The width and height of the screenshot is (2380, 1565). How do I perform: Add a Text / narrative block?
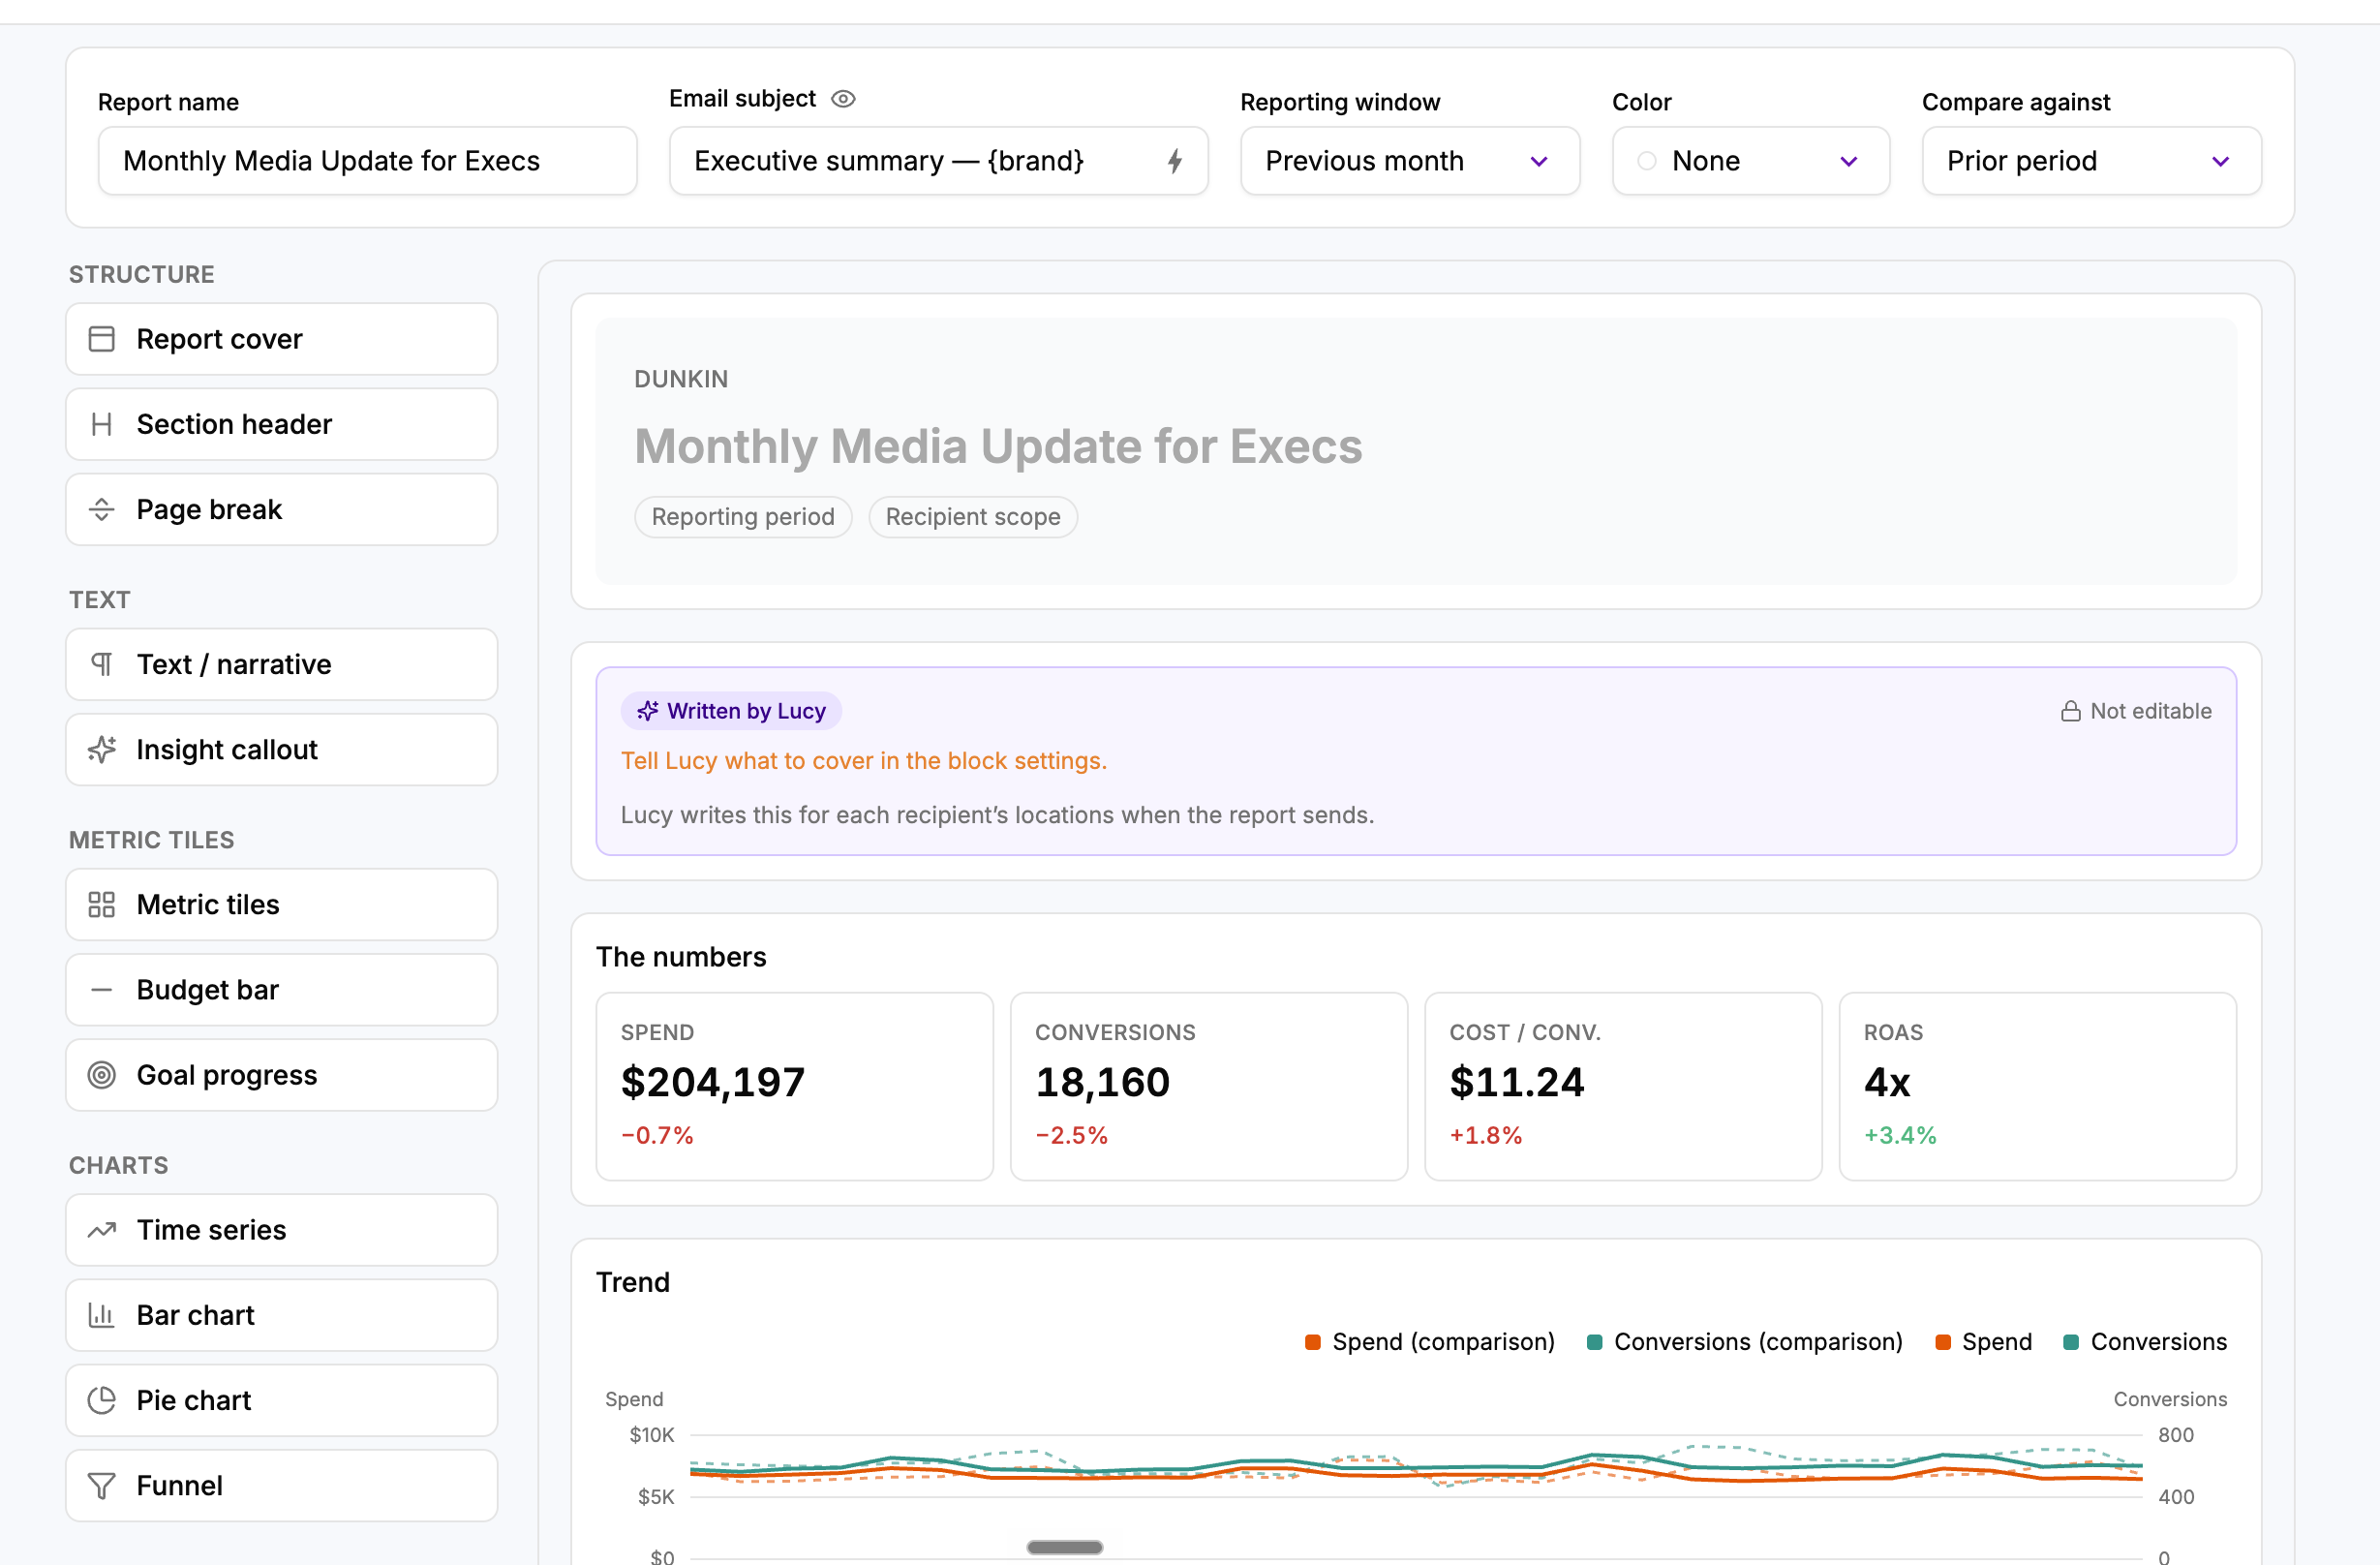[282, 664]
